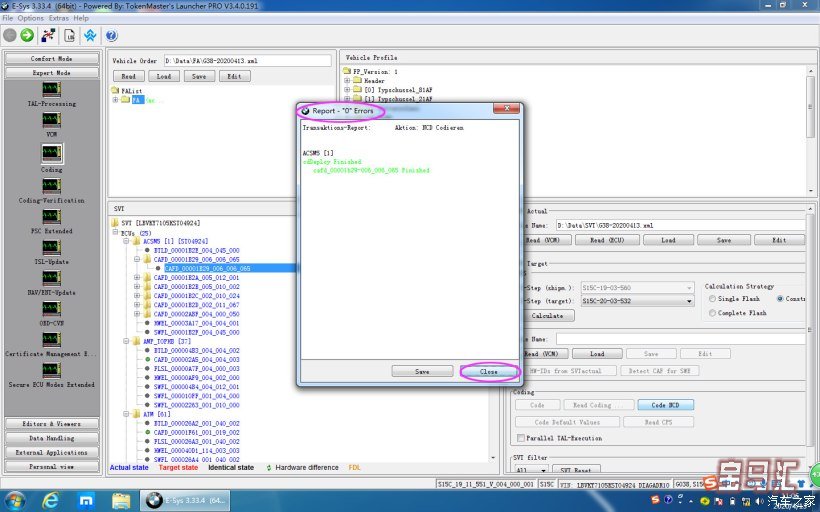Click the SVT root folder icon

[x=115, y=223]
